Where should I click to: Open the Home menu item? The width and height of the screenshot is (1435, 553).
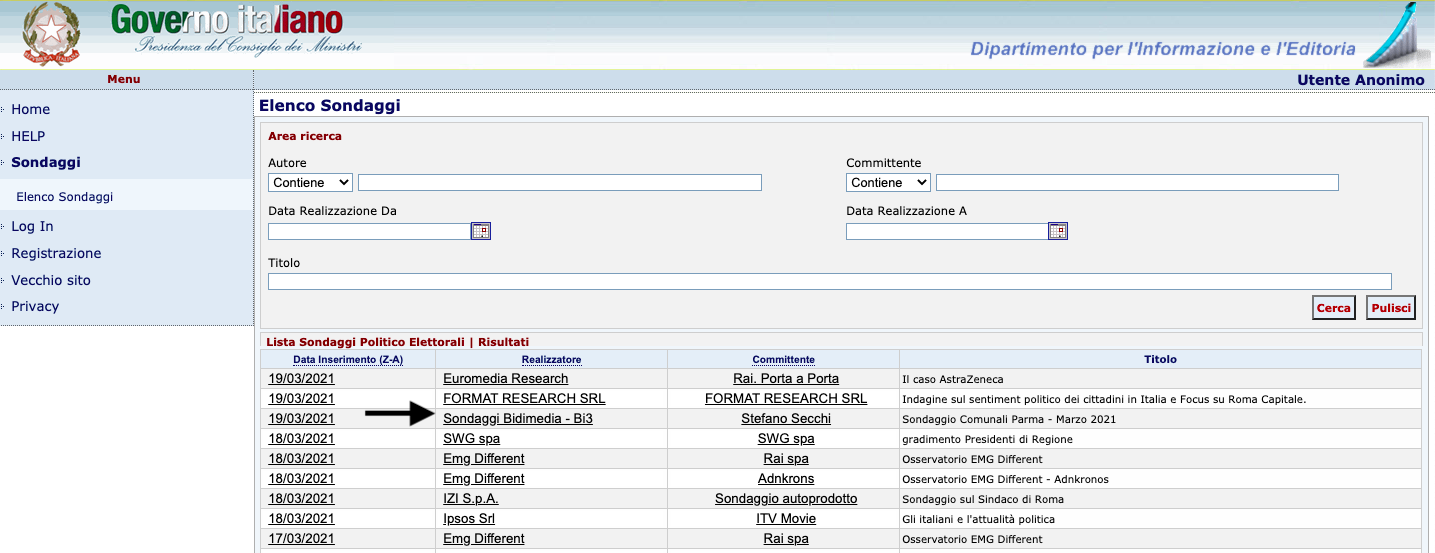31,110
